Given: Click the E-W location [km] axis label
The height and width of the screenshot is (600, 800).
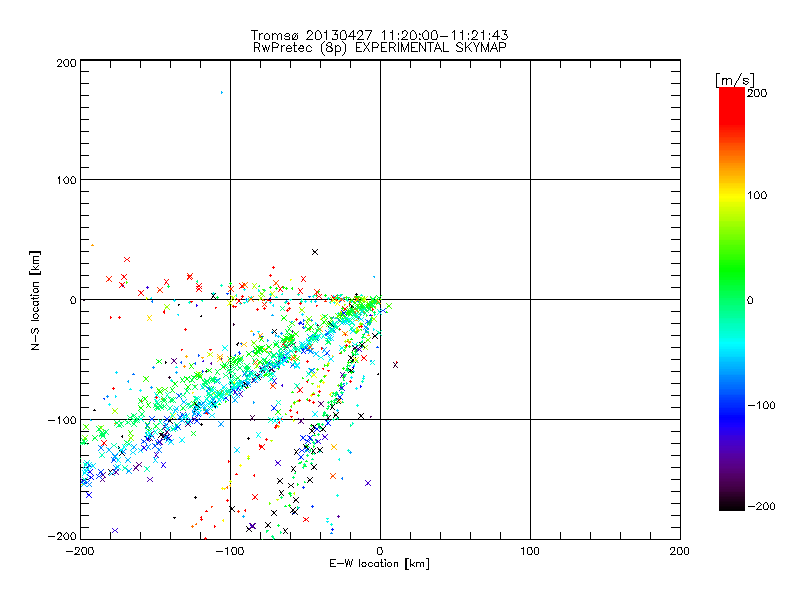Looking at the screenshot, I should pyautogui.click(x=379, y=564).
